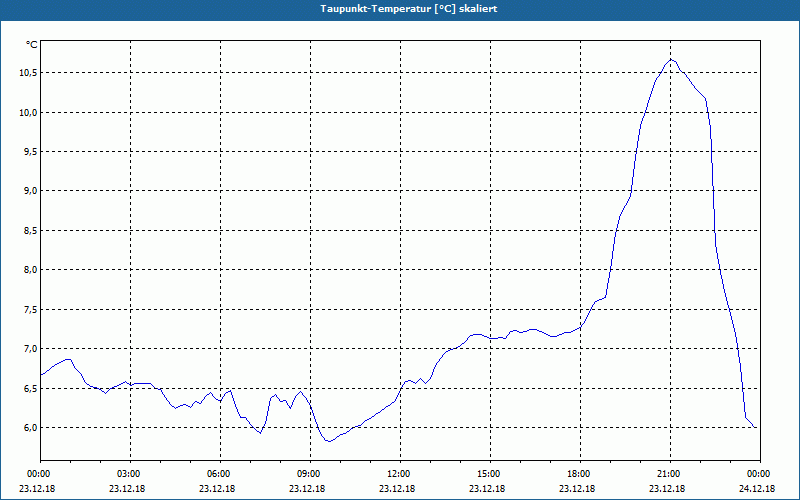Click the '21:00' time label
The width and height of the screenshot is (800, 500).
(x=670, y=474)
